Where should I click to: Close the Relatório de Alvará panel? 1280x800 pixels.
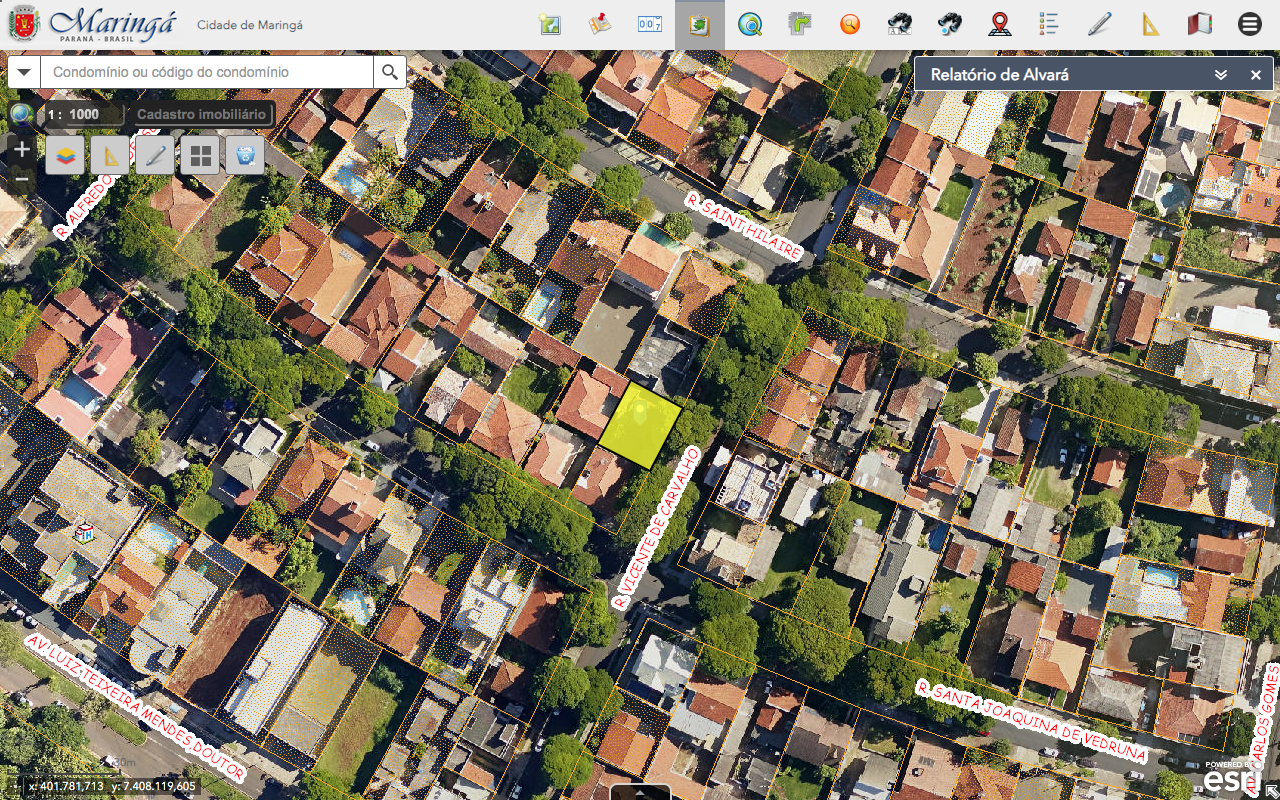[1256, 75]
